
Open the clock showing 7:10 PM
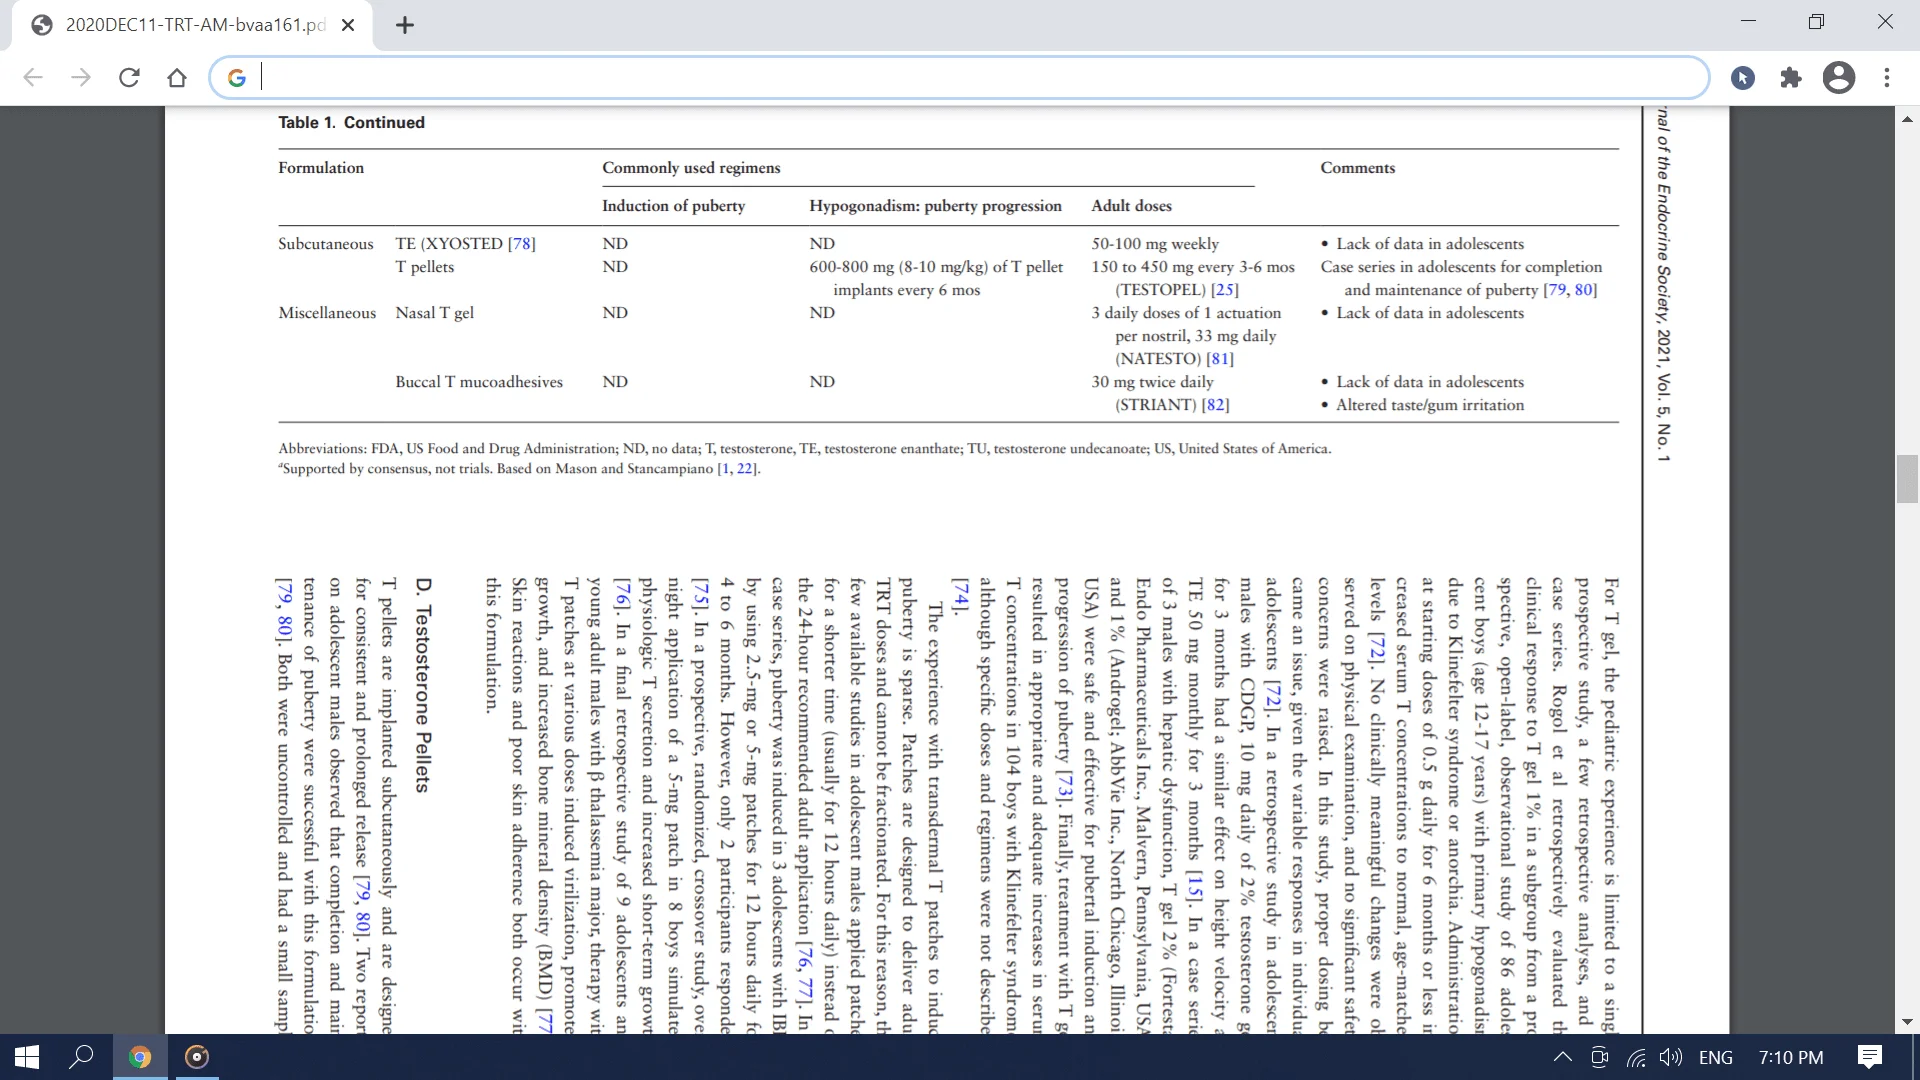pyautogui.click(x=1791, y=1057)
